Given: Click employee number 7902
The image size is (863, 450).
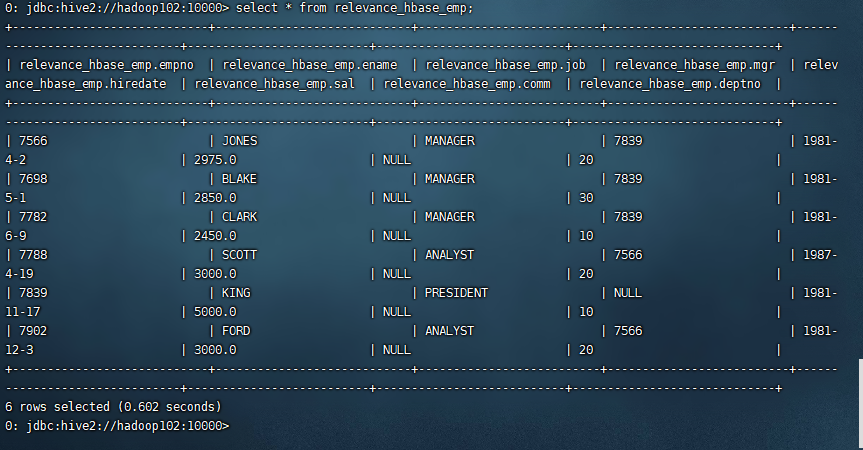Looking at the screenshot, I should pyautogui.click(x=34, y=331).
